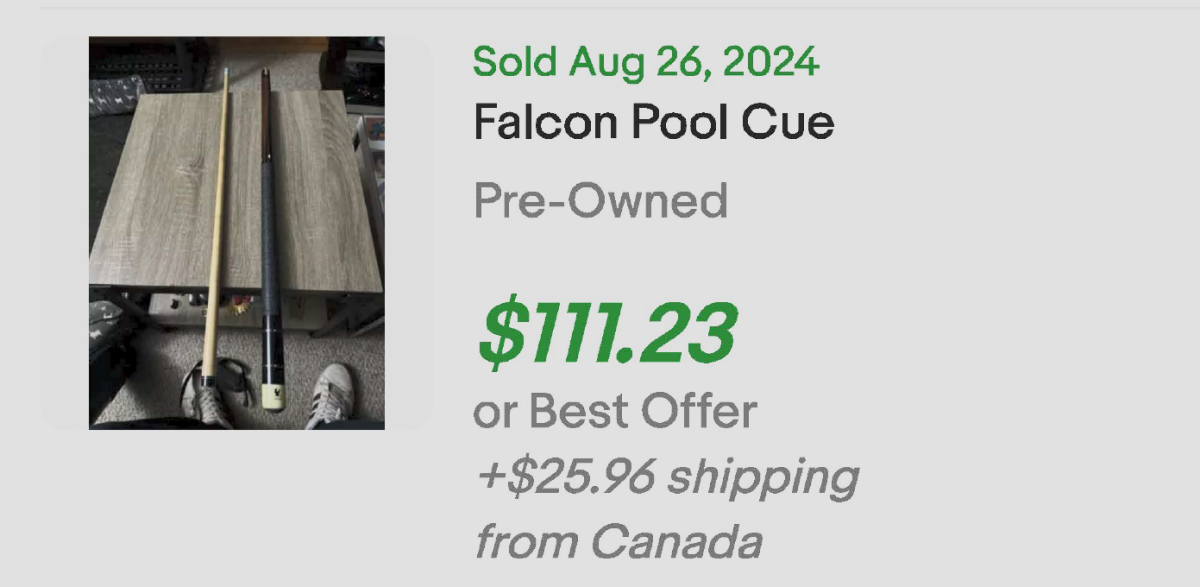Select the Pre-Owned condition text

[x=600, y=201]
